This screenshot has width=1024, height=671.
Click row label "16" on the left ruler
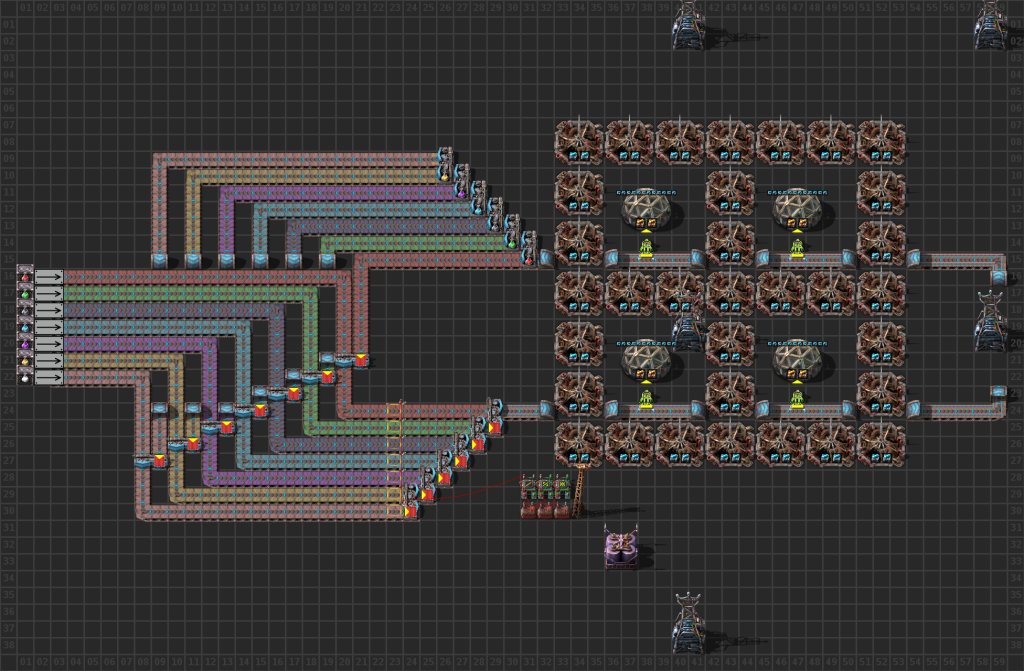9,276
